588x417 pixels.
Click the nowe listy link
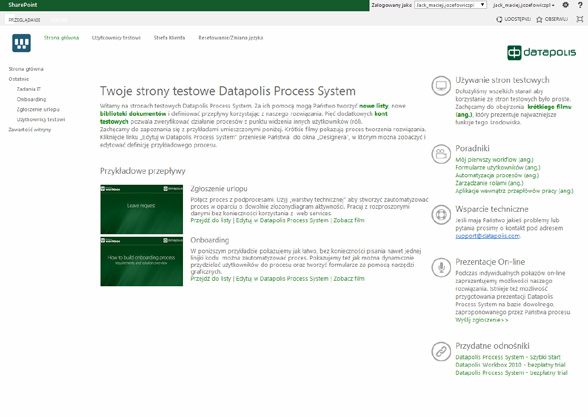tap(374, 106)
